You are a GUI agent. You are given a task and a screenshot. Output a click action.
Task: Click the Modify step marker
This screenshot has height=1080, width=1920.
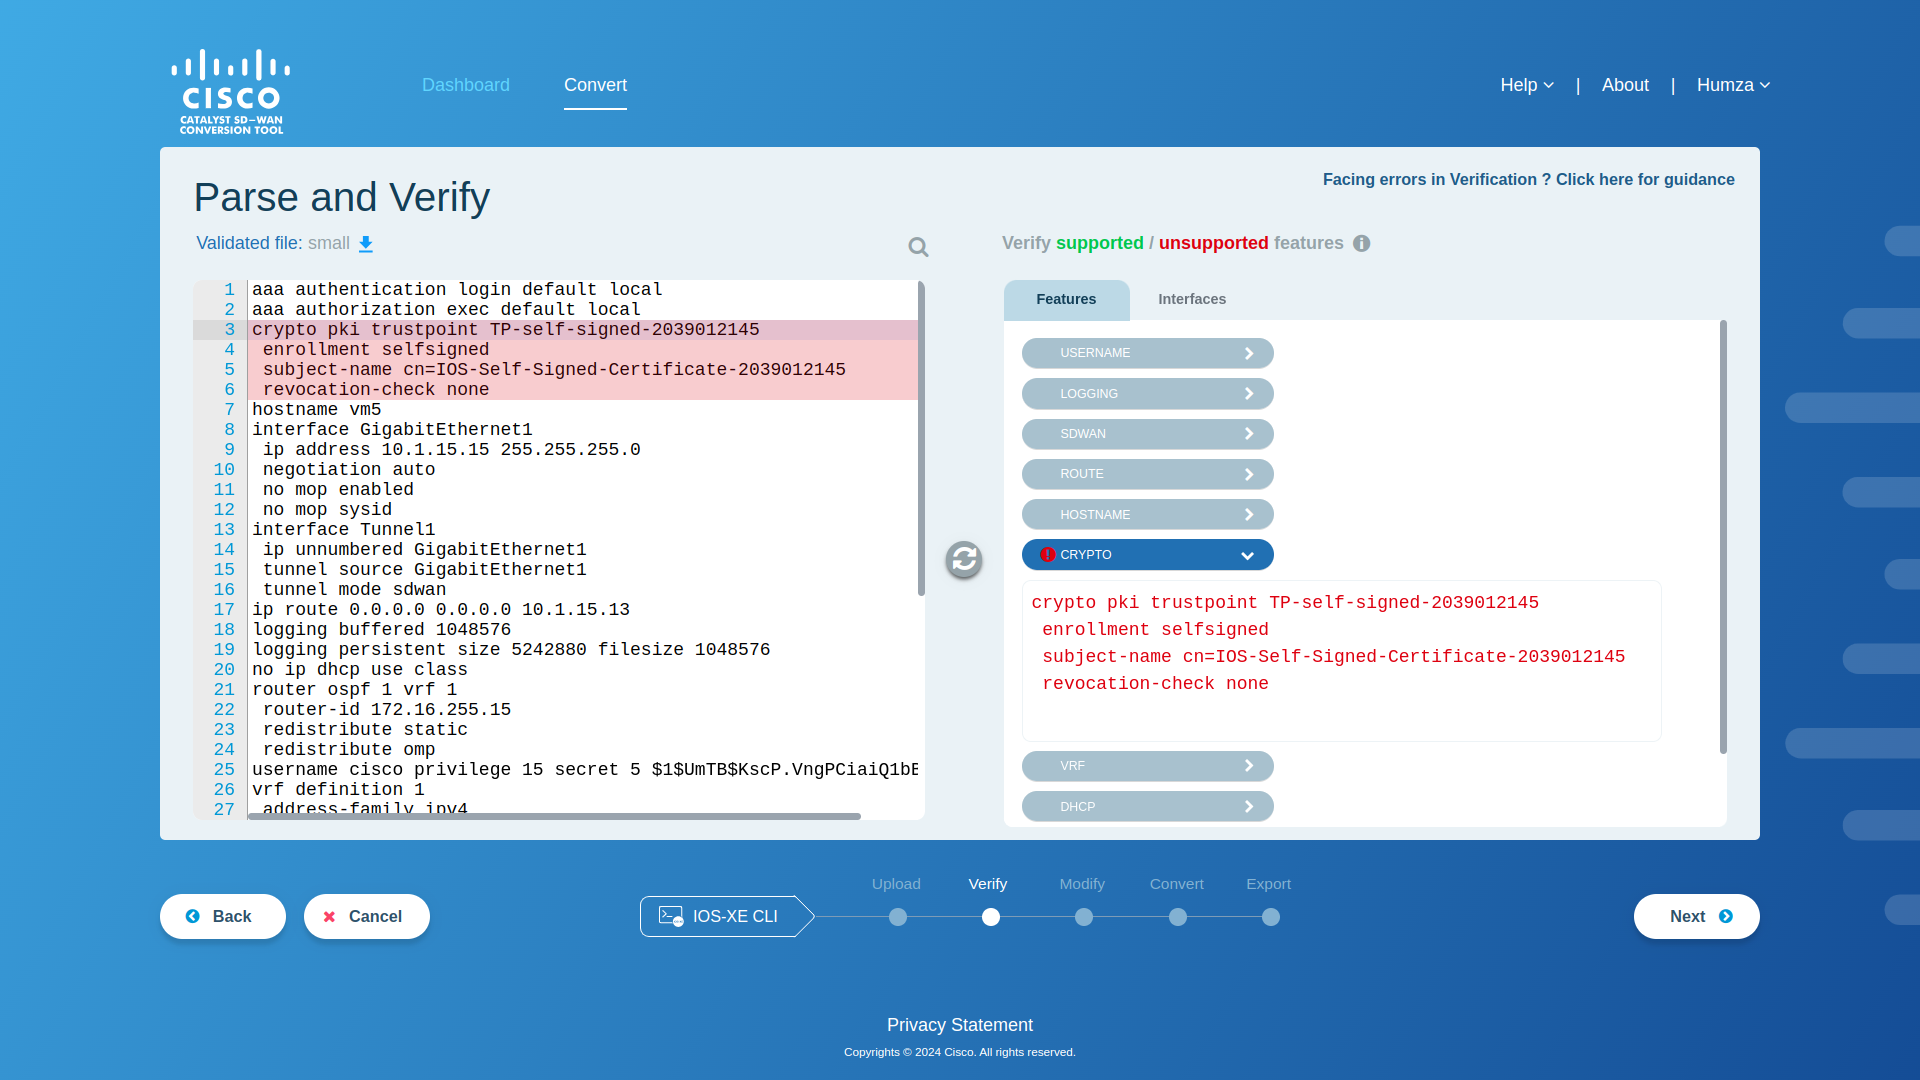tap(1084, 917)
